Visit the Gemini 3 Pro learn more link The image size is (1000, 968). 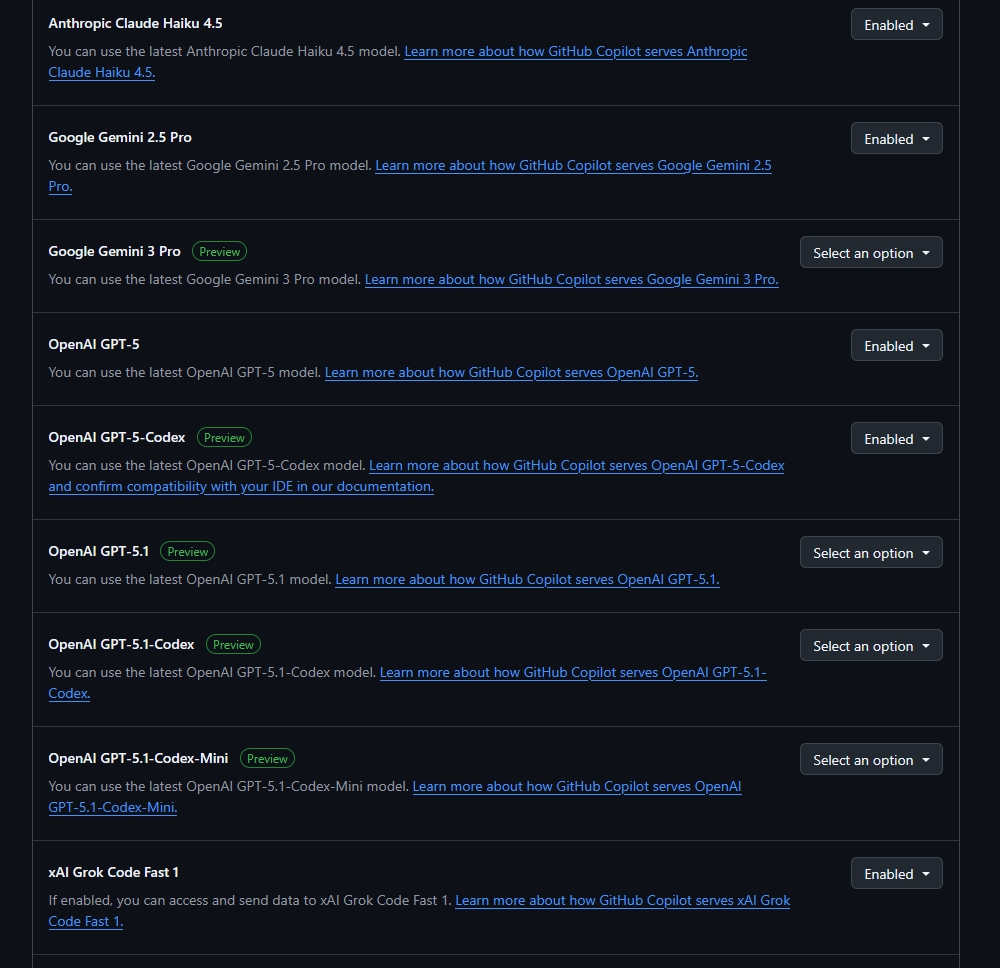point(571,280)
